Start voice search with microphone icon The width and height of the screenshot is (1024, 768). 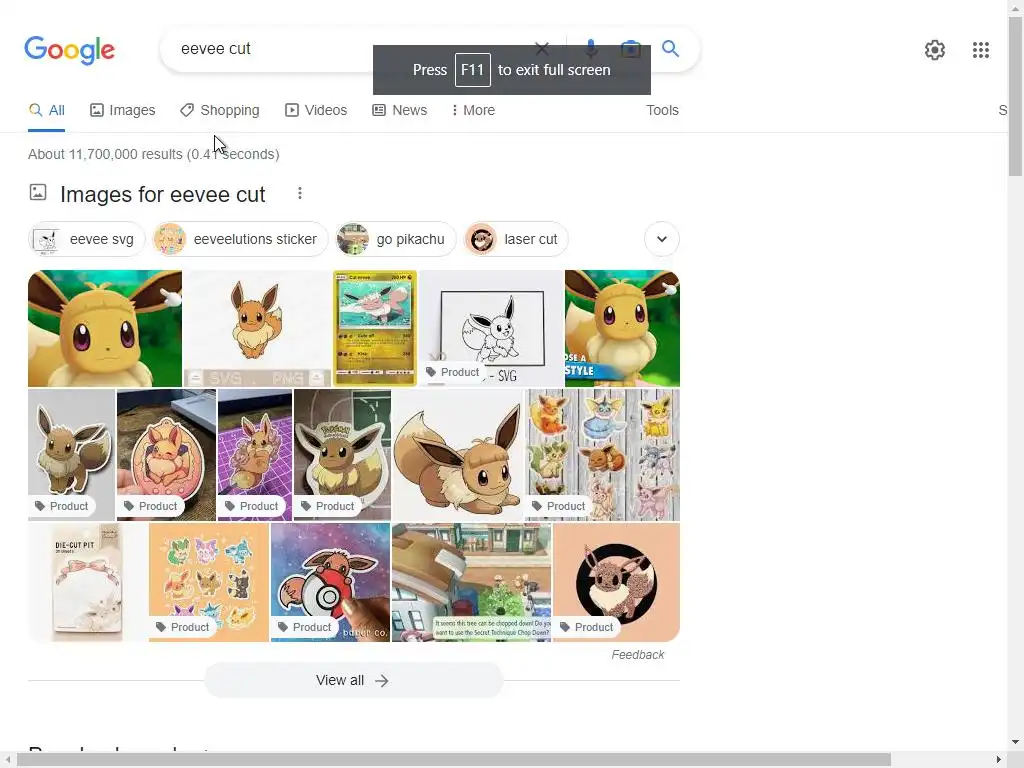tap(590, 48)
